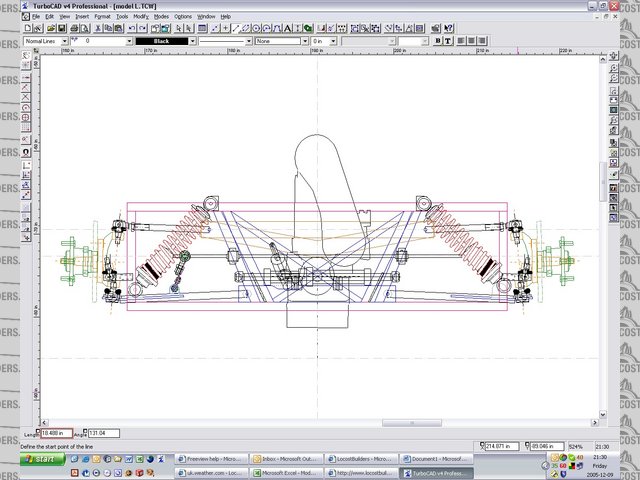
Task: Open the Tools menu
Action: [x=122, y=17]
